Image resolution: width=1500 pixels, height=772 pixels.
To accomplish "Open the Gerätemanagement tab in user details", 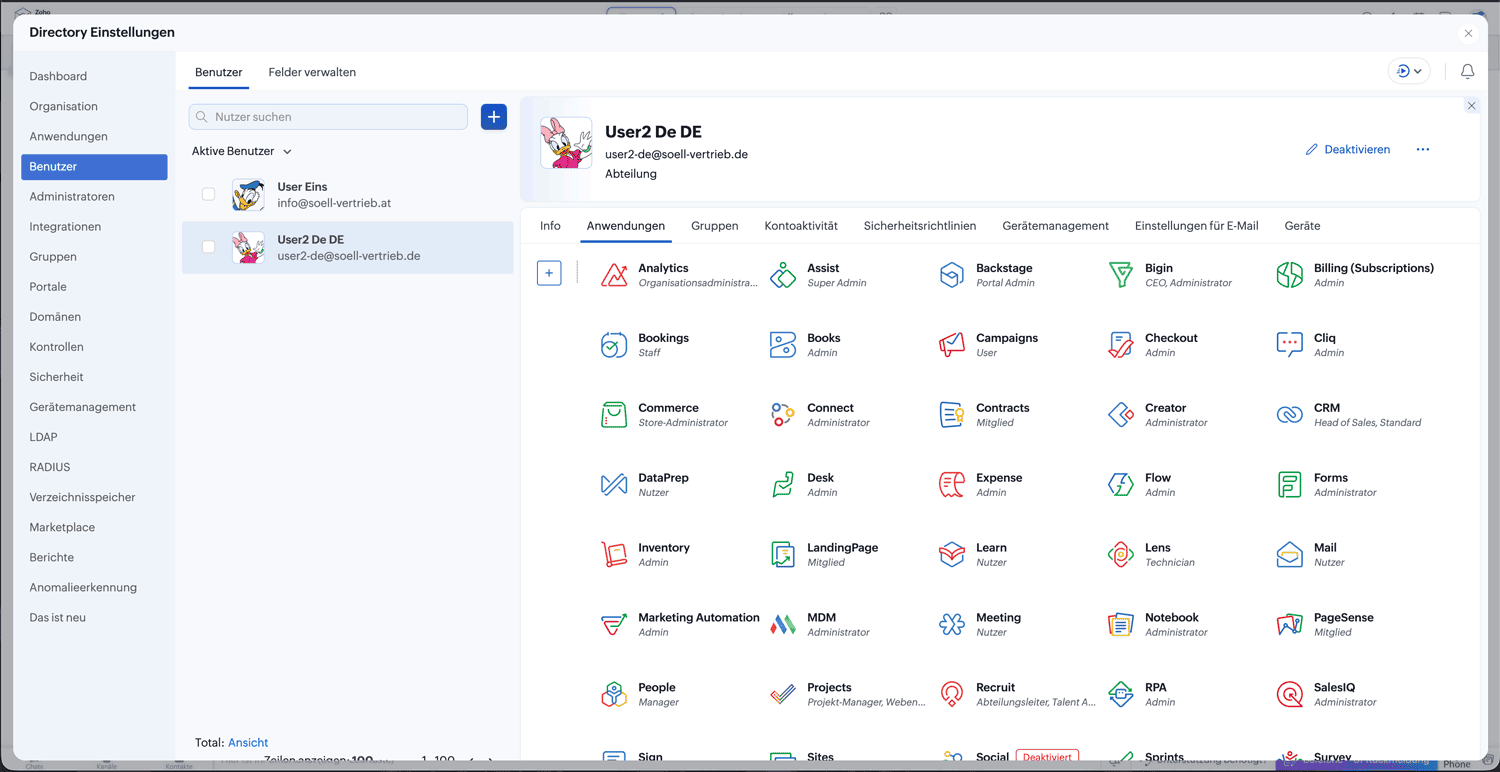I will [x=1055, y=226].
